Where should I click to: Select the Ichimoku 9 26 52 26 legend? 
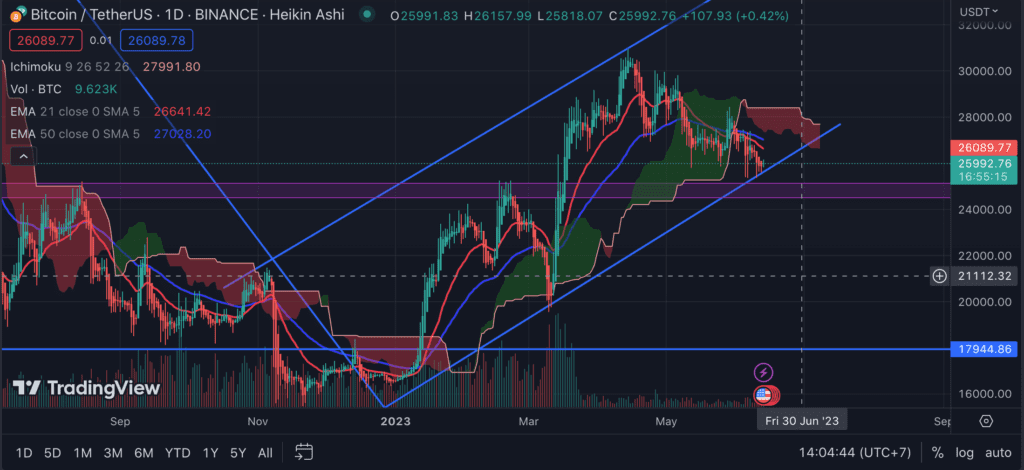tap(70, 67)
